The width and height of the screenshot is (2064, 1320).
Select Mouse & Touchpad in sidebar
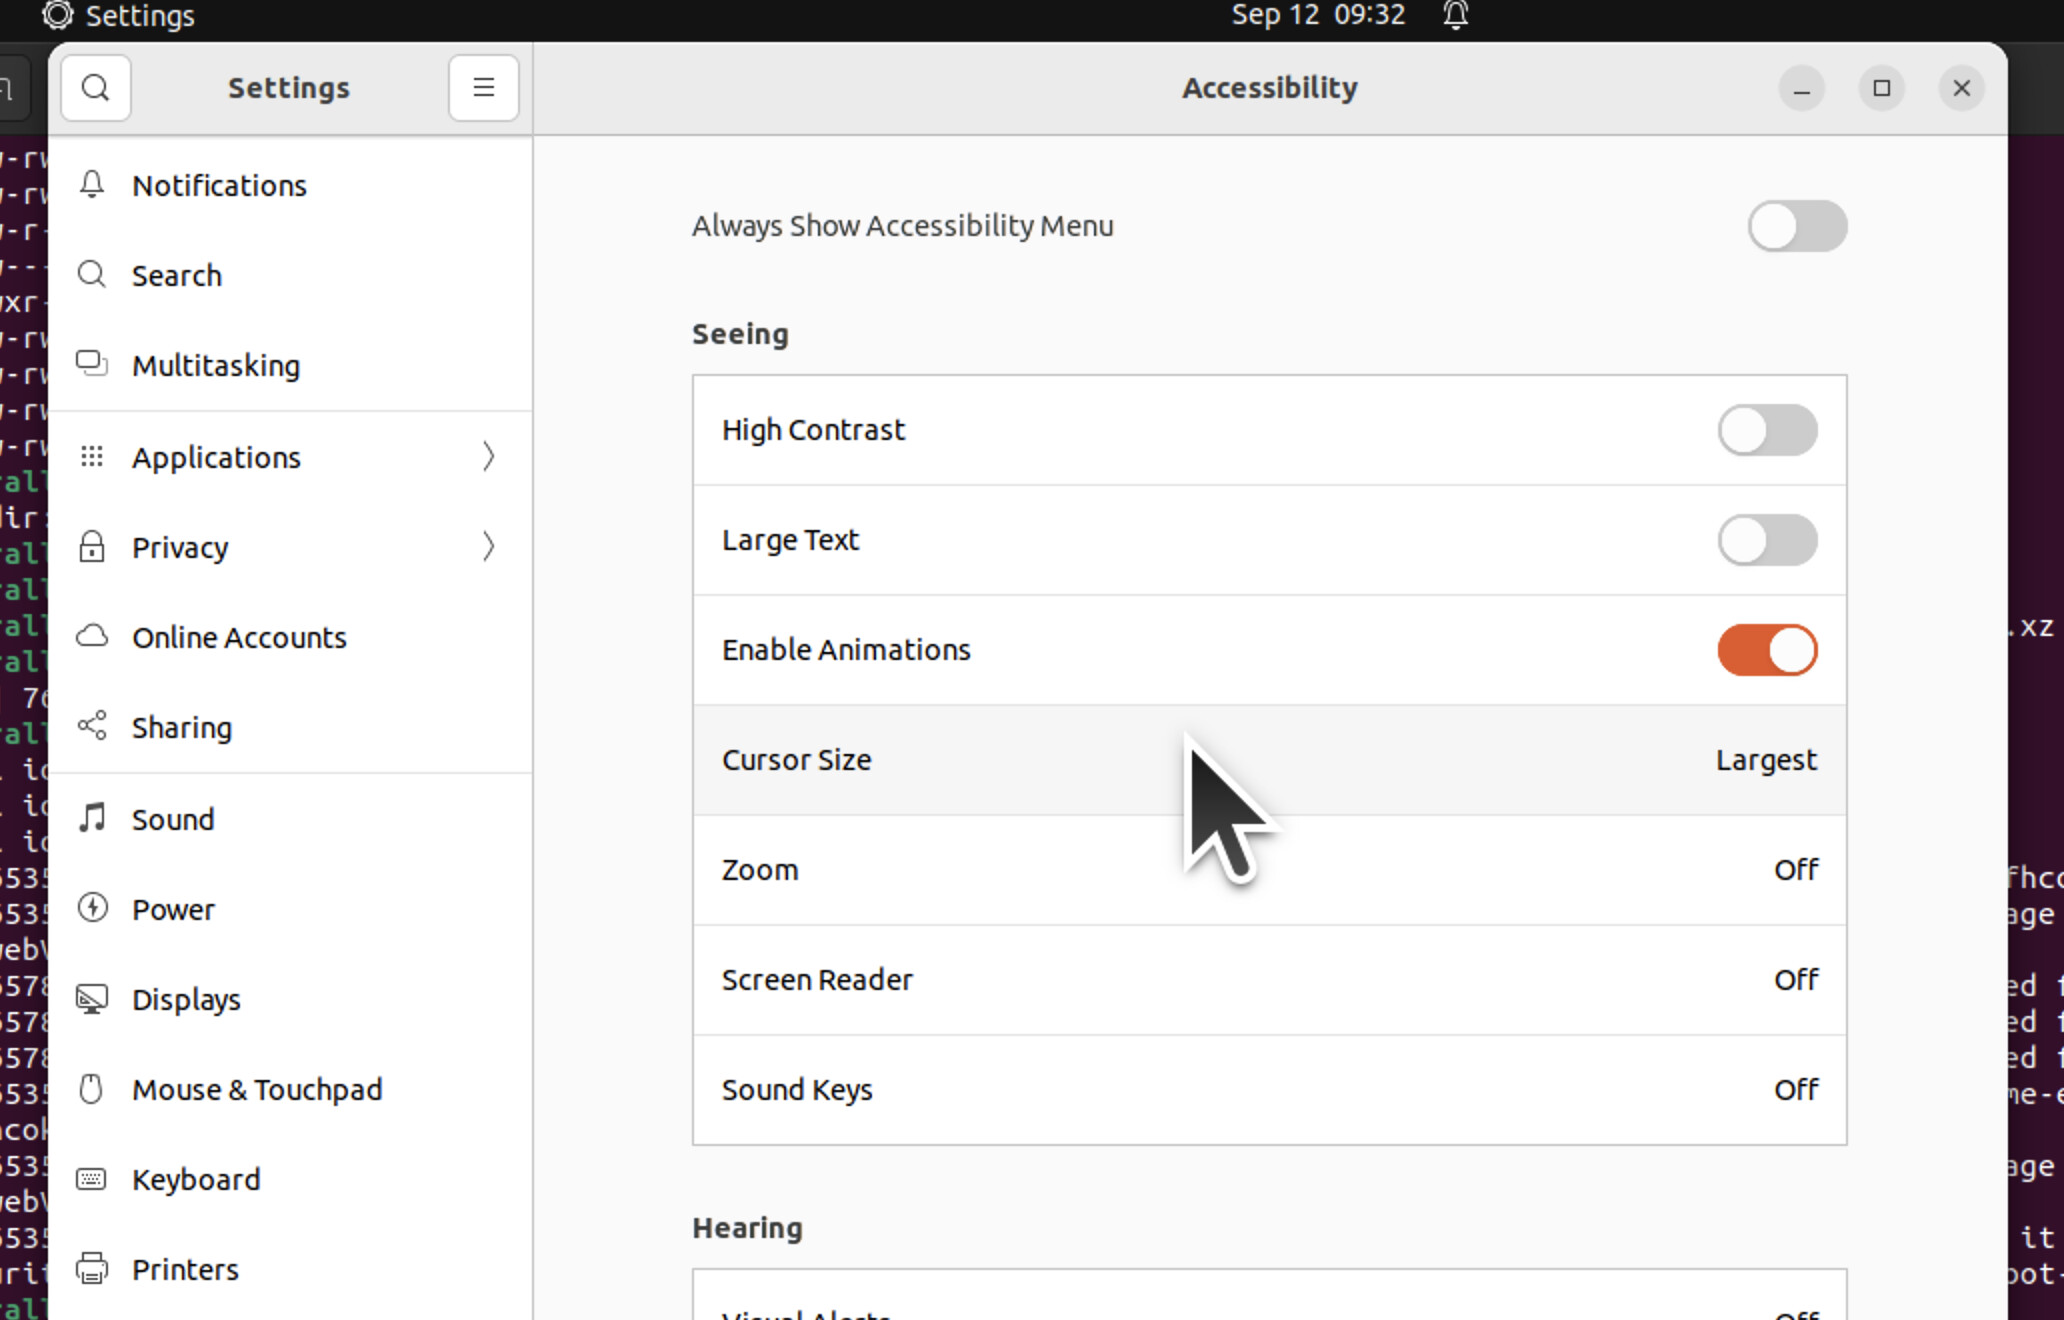257,1089
